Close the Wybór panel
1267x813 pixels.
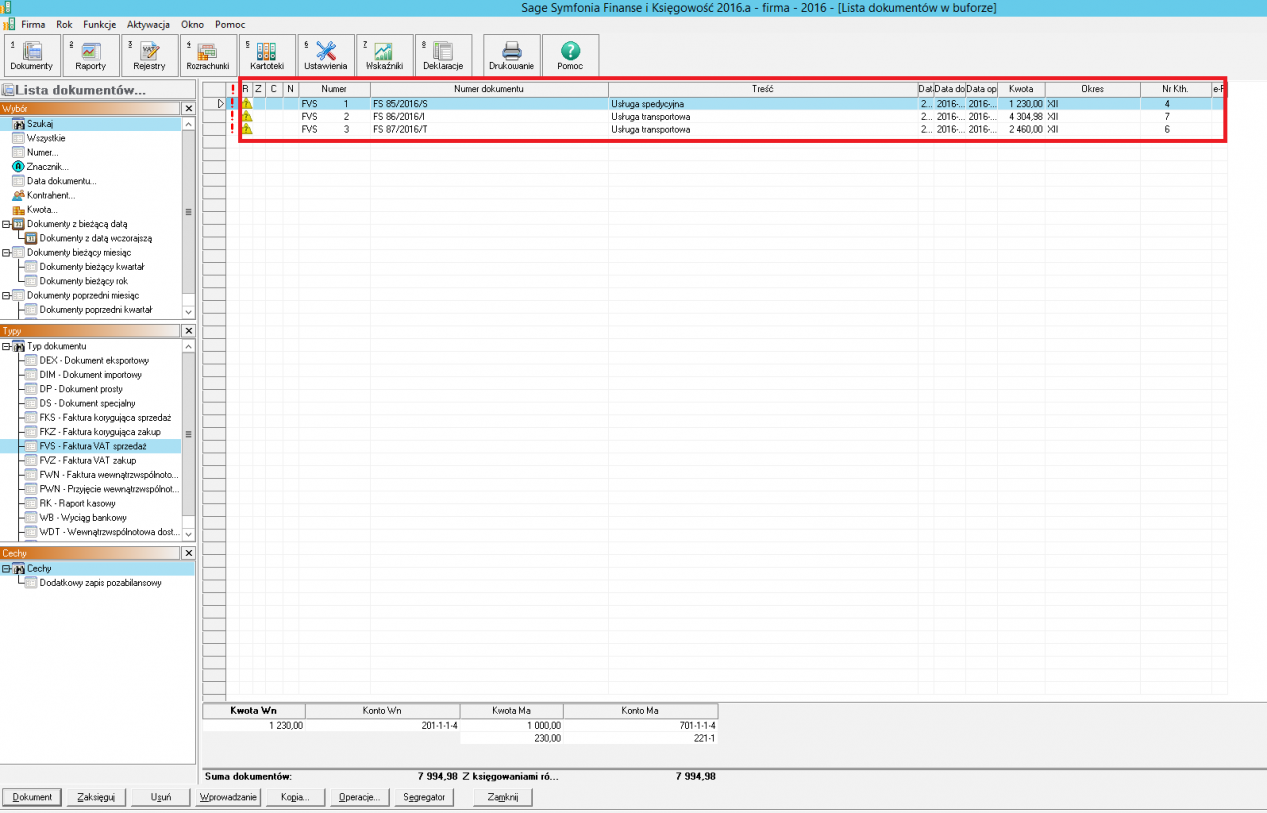coord(188,108)
